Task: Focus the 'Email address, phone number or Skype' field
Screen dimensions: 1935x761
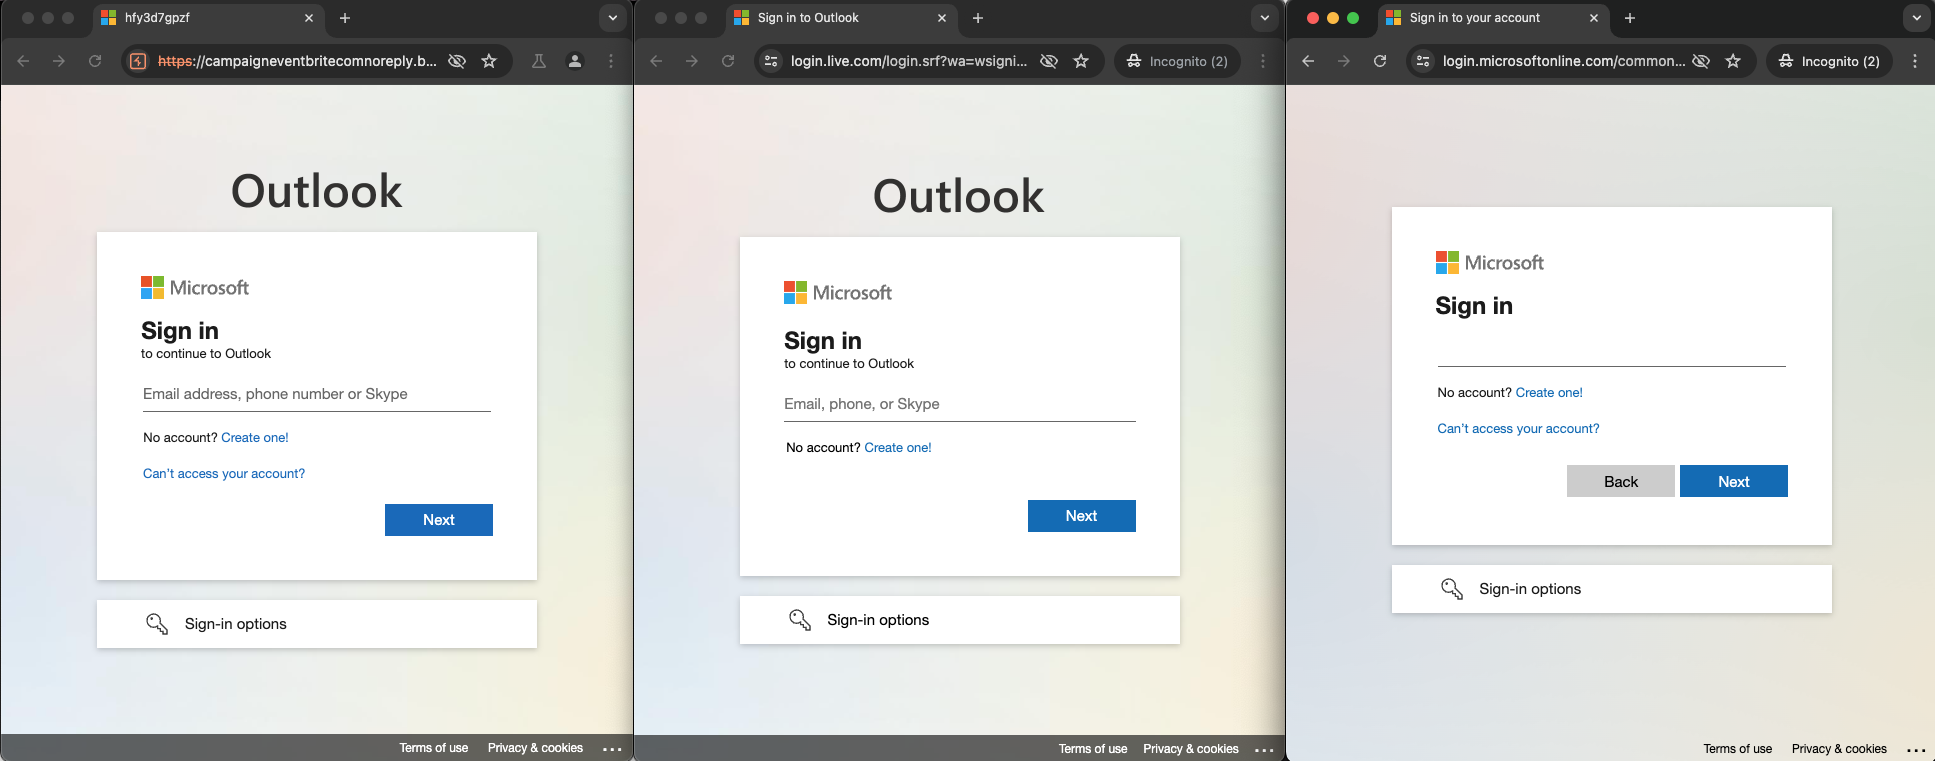Action: pos(317,394)
